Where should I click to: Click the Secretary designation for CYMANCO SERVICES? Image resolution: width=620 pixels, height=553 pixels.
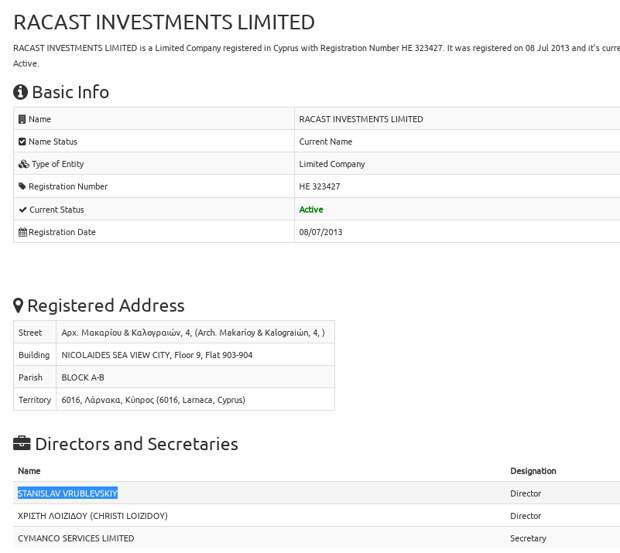pyautogui.click(x=528, y=538)
